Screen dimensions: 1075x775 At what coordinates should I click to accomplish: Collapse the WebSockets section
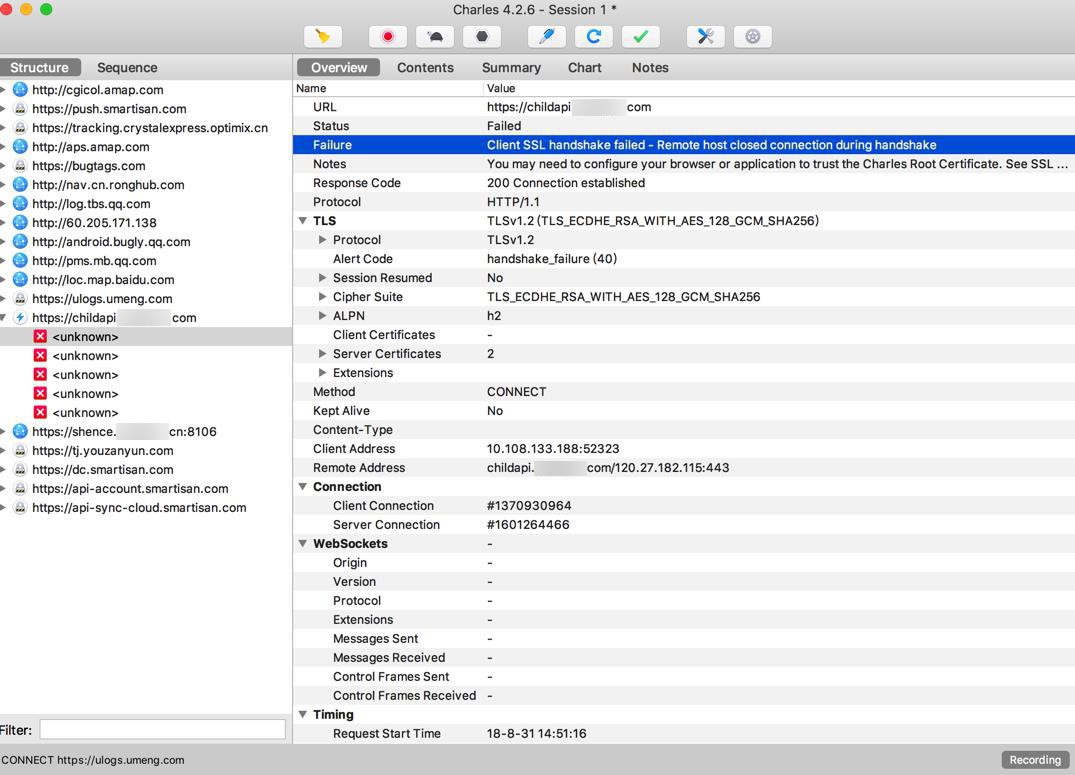coord(302,543)
